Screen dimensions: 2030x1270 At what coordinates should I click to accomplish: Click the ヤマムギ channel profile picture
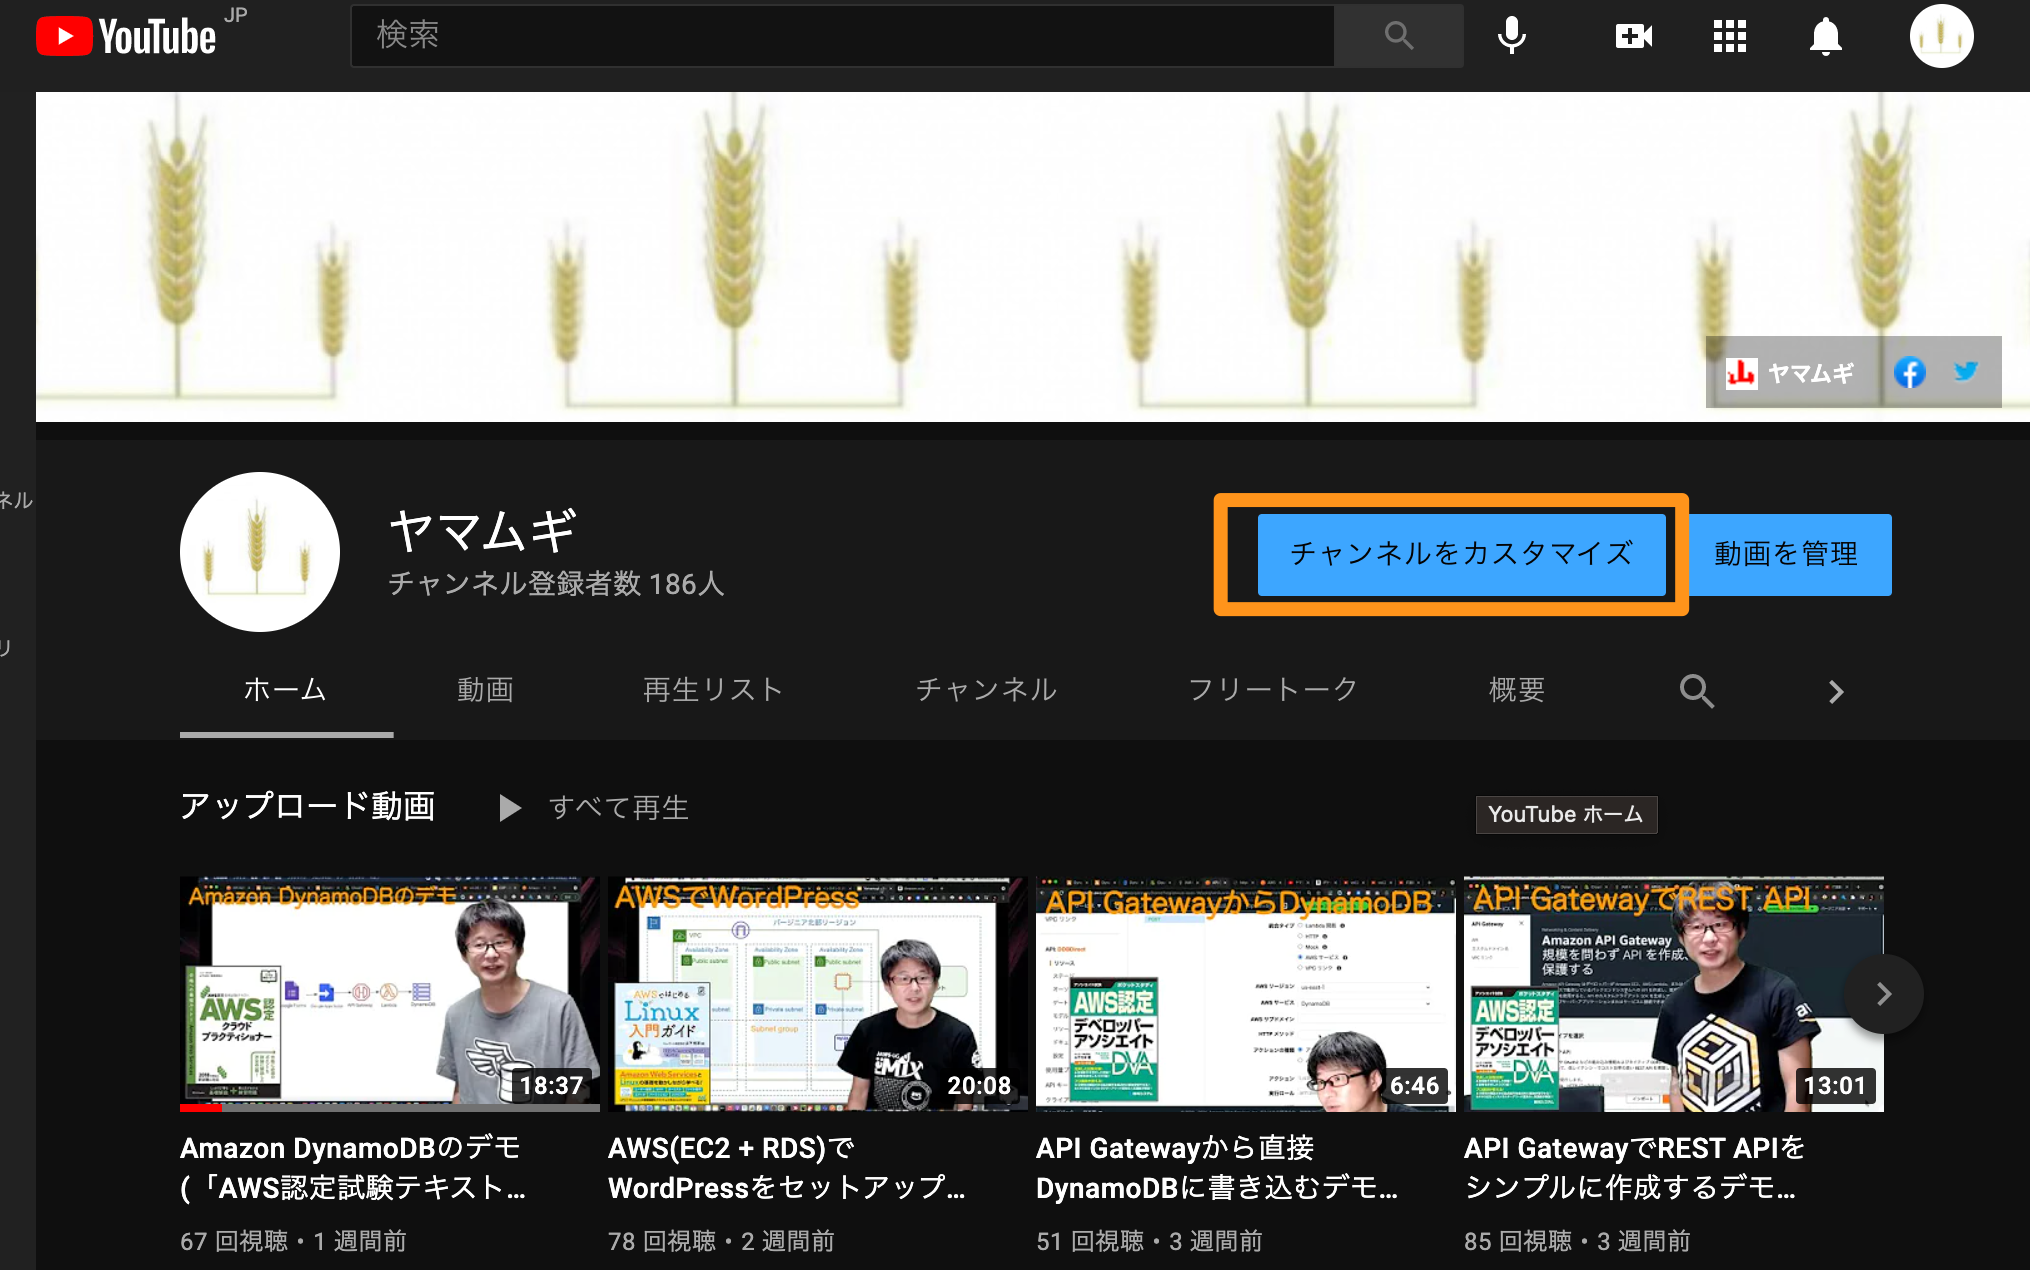tap(260, 552)
